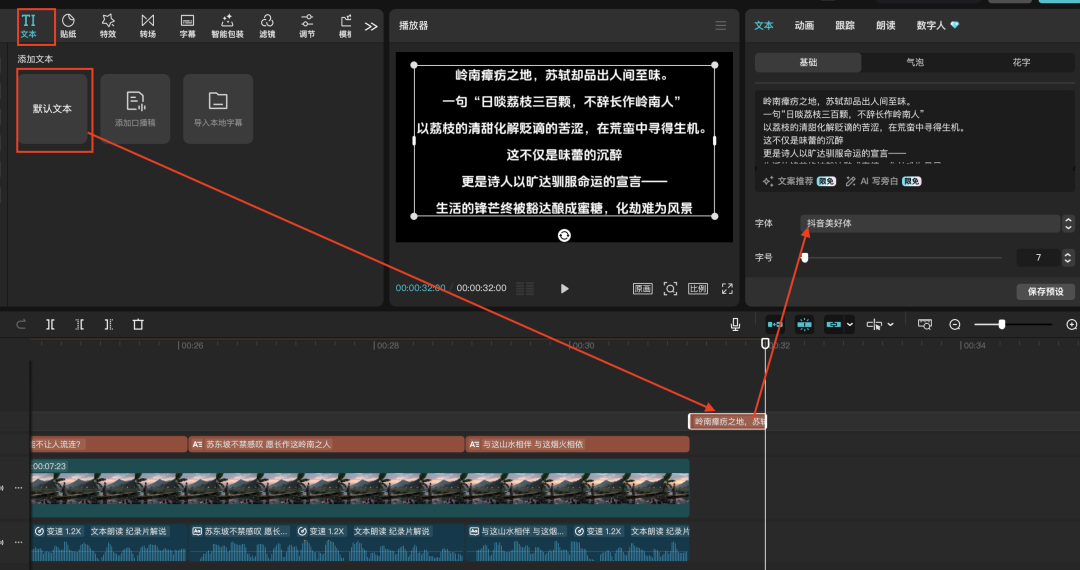The image size is (1080, 570).
Task: Click the 原画 original quality button
Action: (x=643, y=288)
